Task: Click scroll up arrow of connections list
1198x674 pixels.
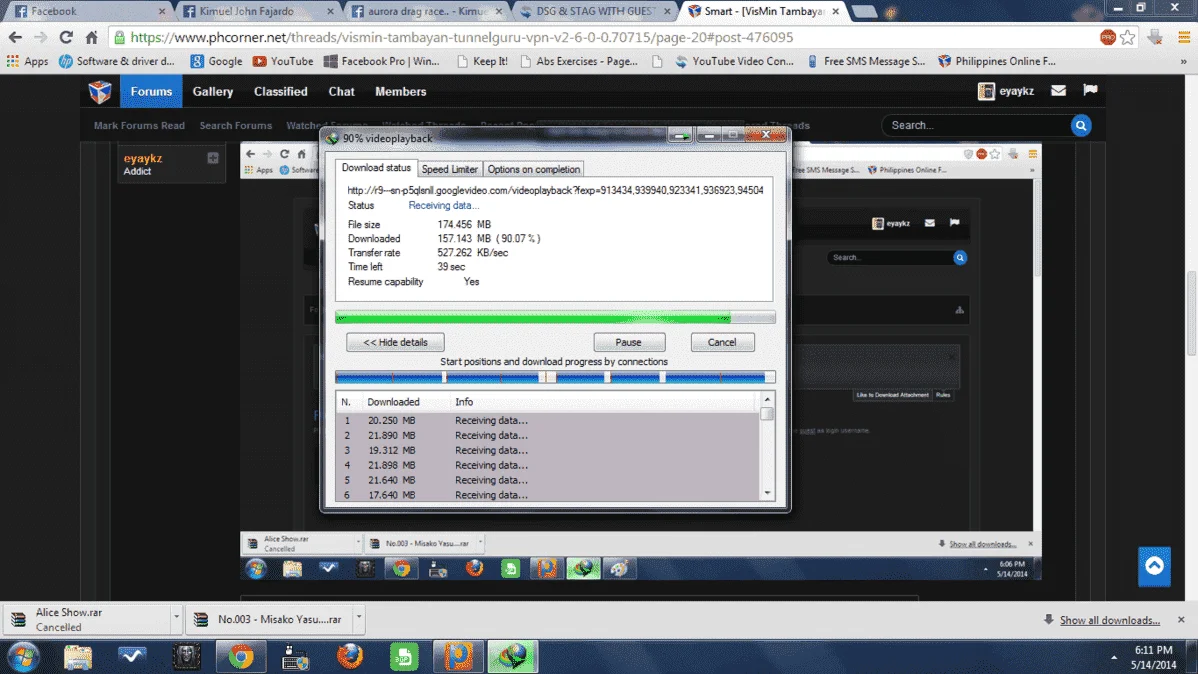Action: click(767, 400)
